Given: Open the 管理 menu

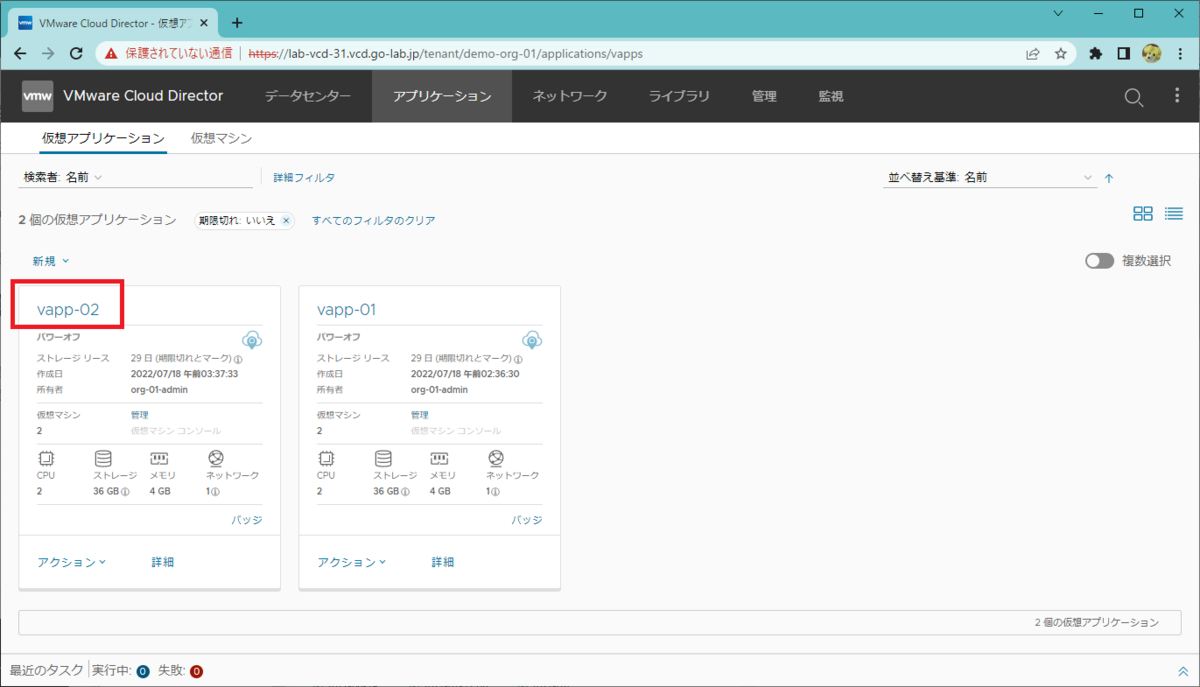Looking at the screenshot, I should tap(764, 96).
